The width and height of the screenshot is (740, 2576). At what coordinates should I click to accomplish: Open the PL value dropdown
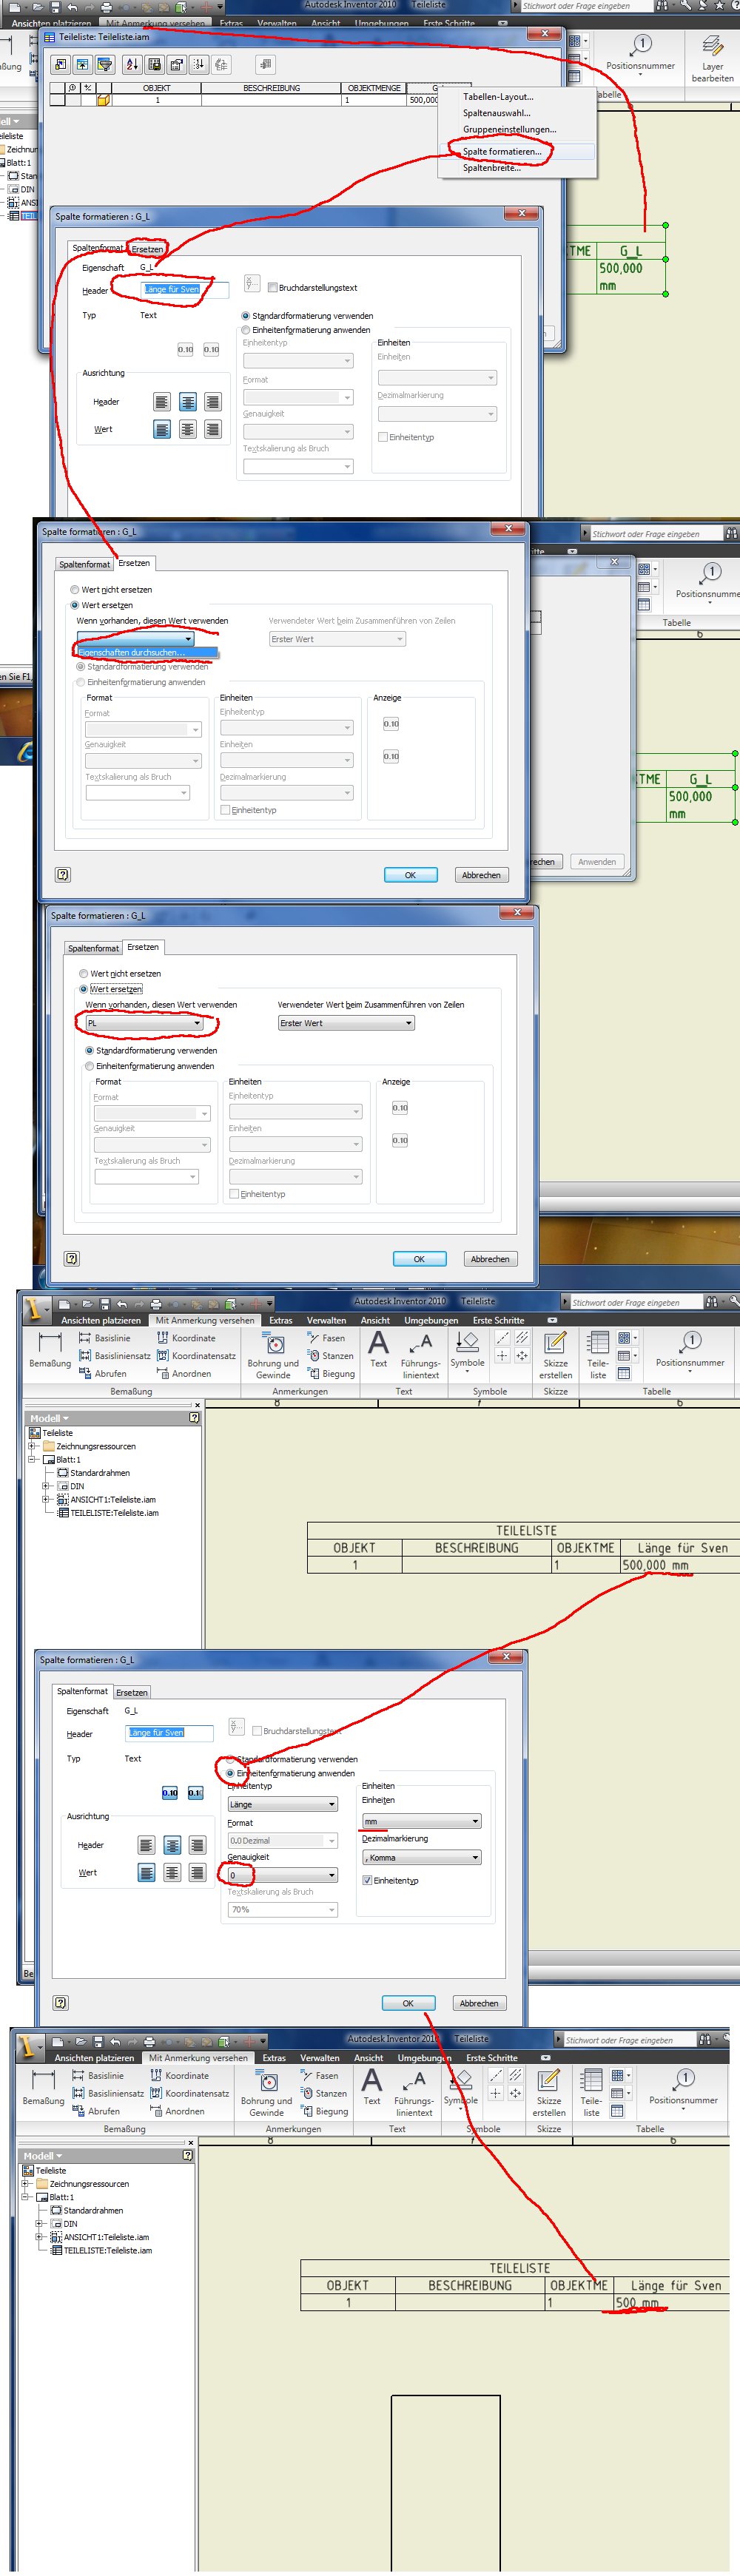click(144, 1023)
